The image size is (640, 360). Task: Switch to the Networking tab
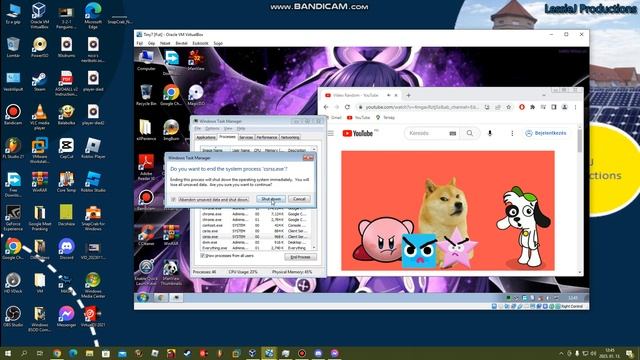[x=290, y=138]
